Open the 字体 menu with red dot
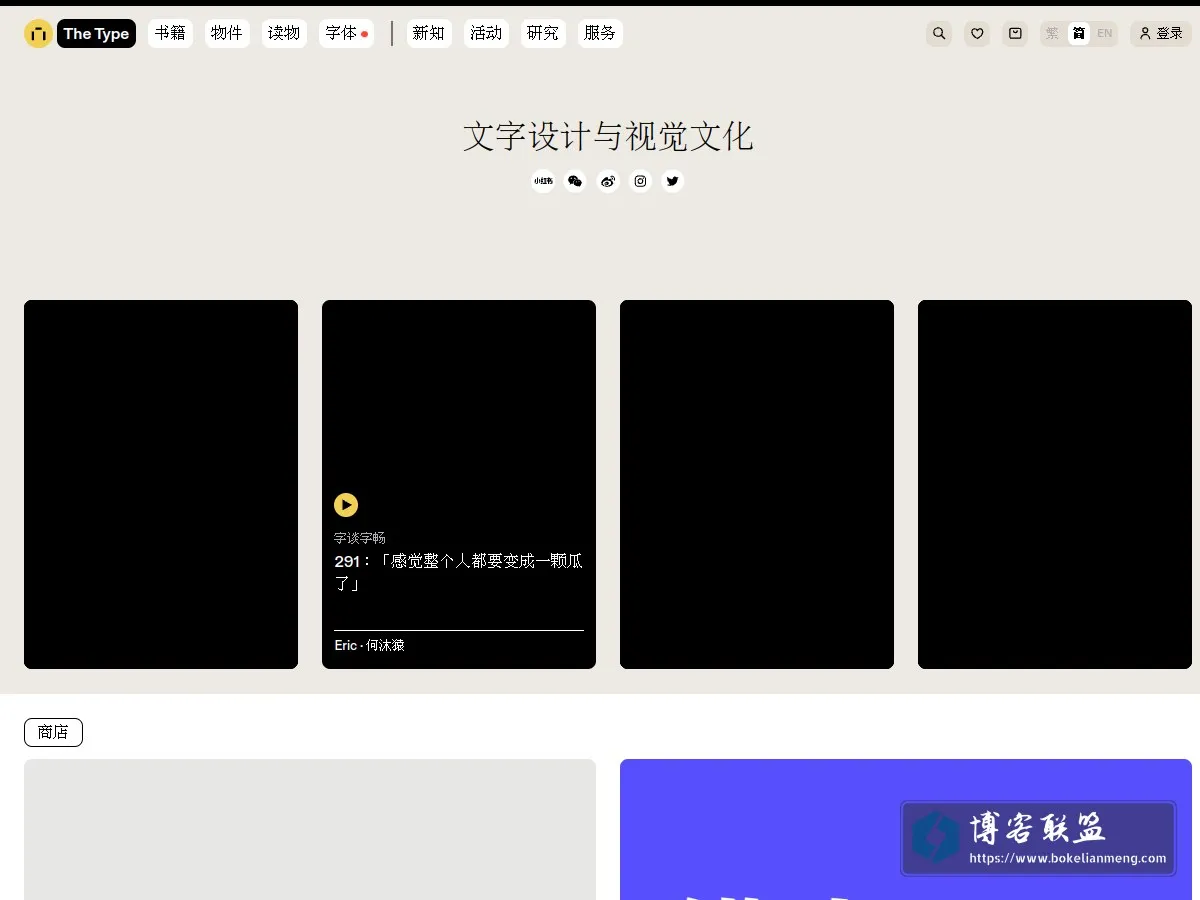This screenshot has width=1200, height=900. [x=346, y=33]
